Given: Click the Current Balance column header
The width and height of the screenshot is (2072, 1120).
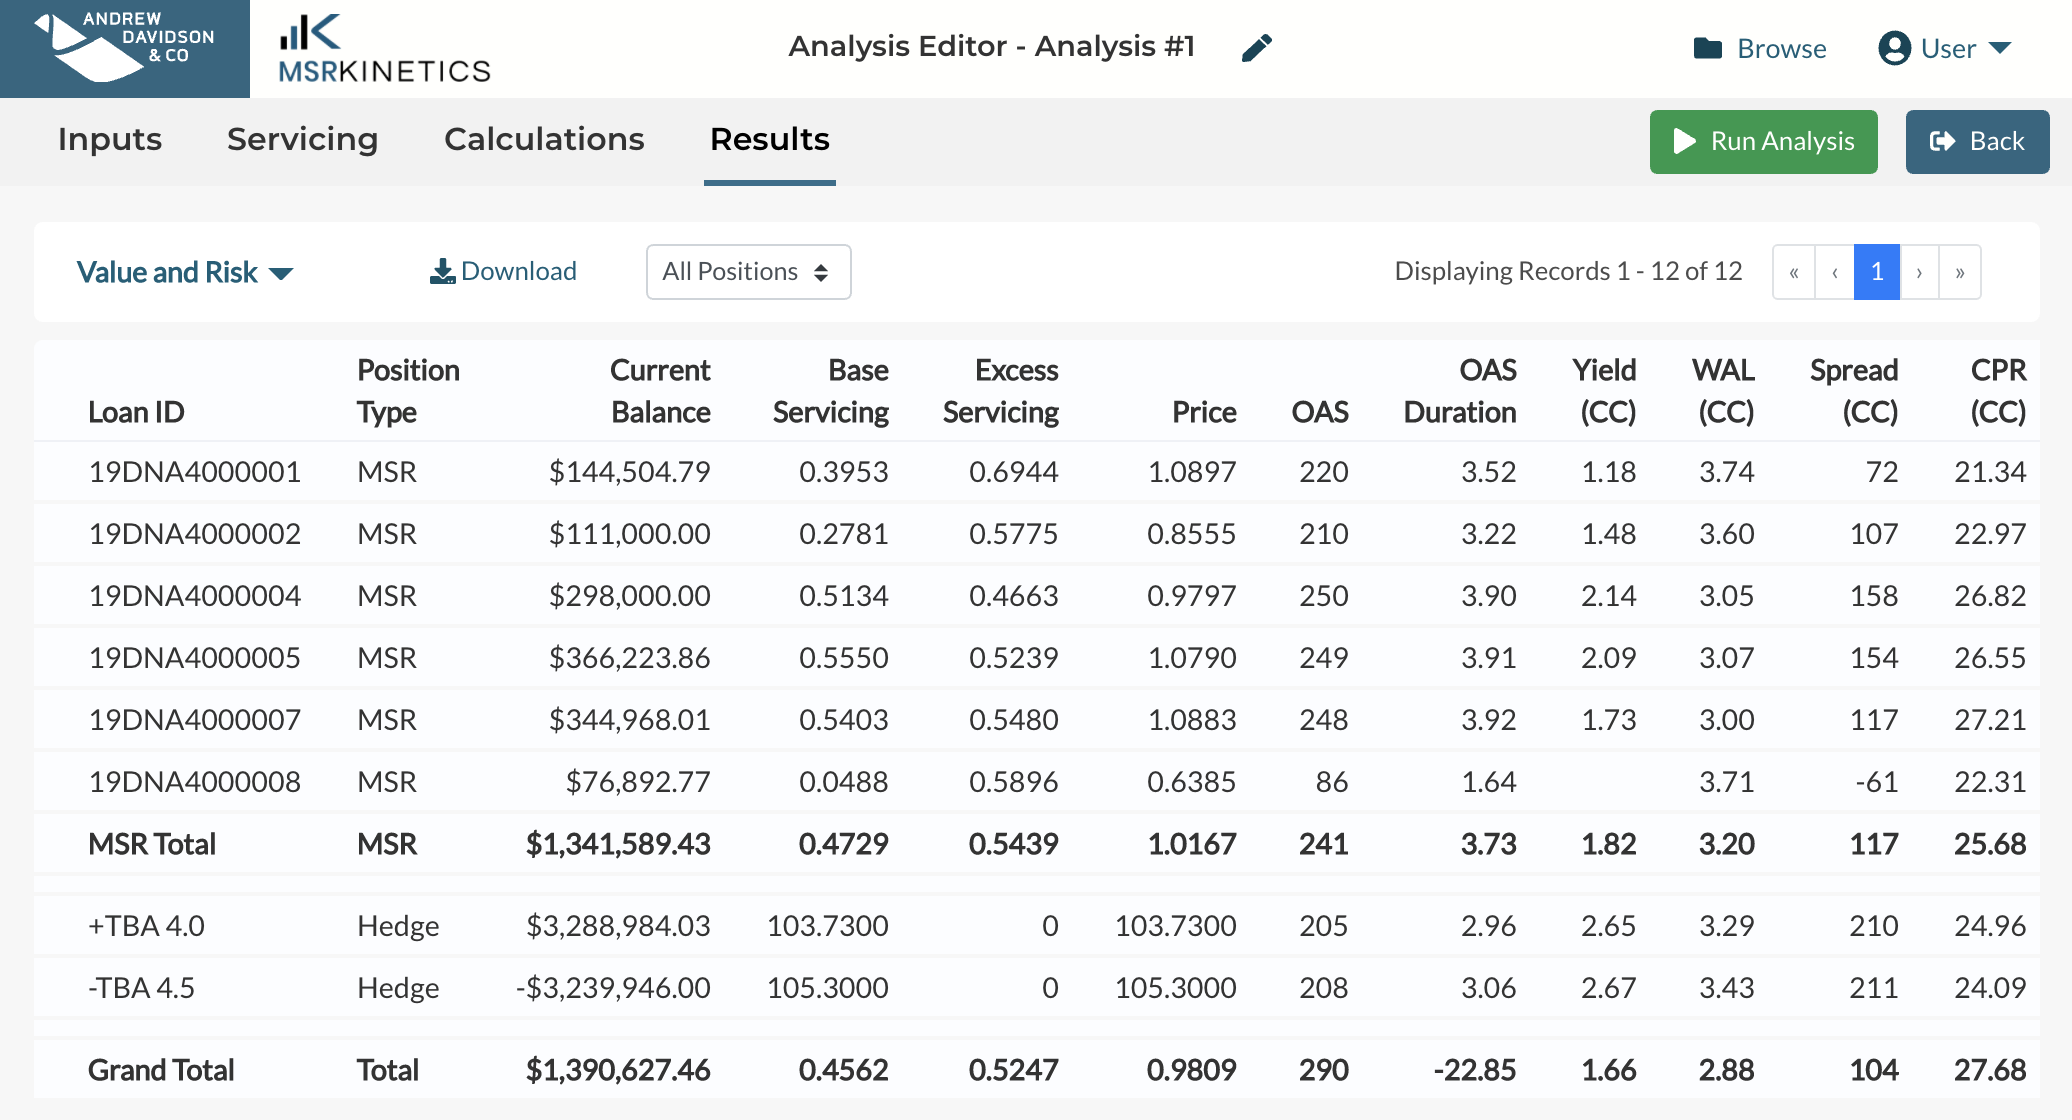Looking at the screenshot, I should coord(660,391).
